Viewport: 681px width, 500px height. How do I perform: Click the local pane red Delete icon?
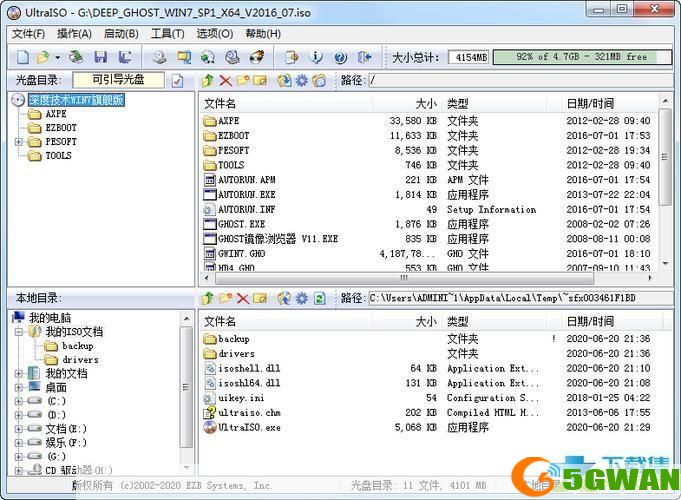[243, 298]
